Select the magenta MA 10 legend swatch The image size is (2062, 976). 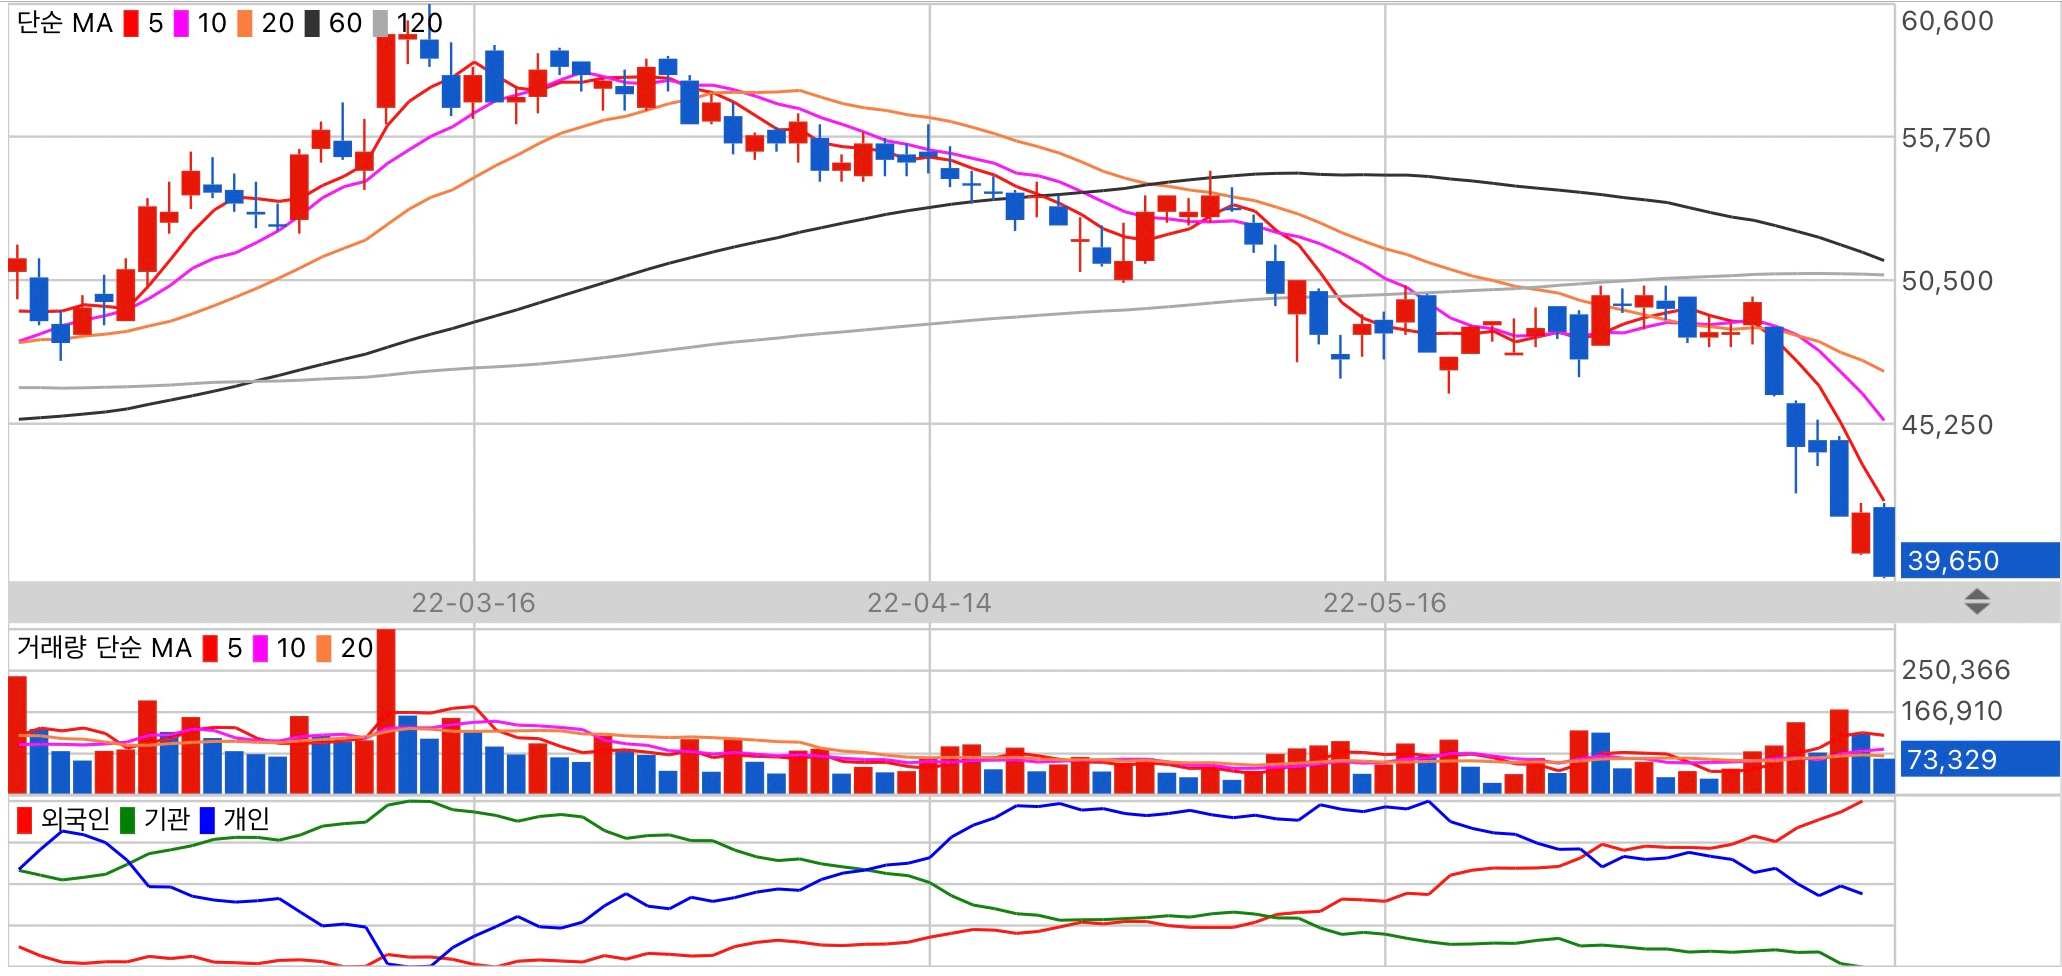(x=181, y=23)
